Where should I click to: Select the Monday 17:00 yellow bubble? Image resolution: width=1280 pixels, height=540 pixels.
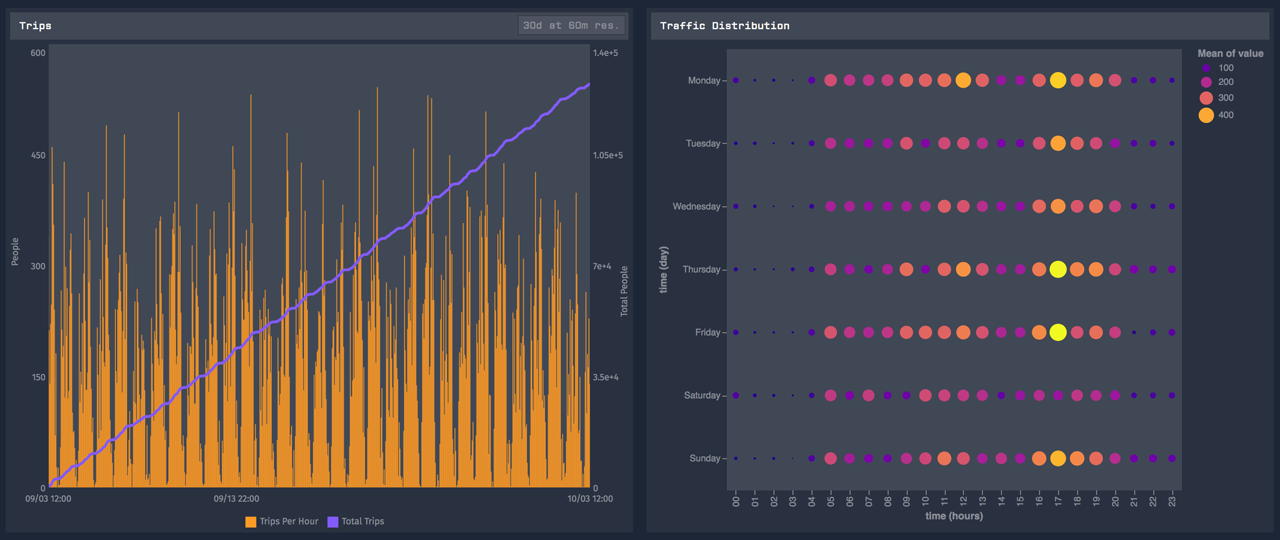1058,80
